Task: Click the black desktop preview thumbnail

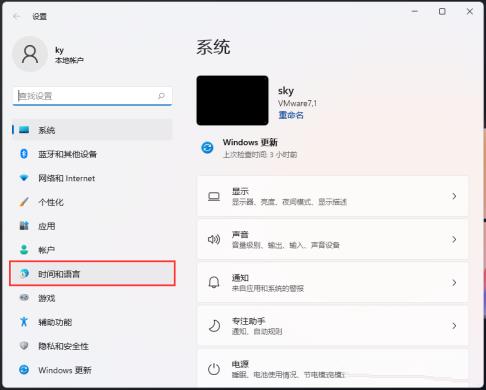Action: (x=232, y=100)
